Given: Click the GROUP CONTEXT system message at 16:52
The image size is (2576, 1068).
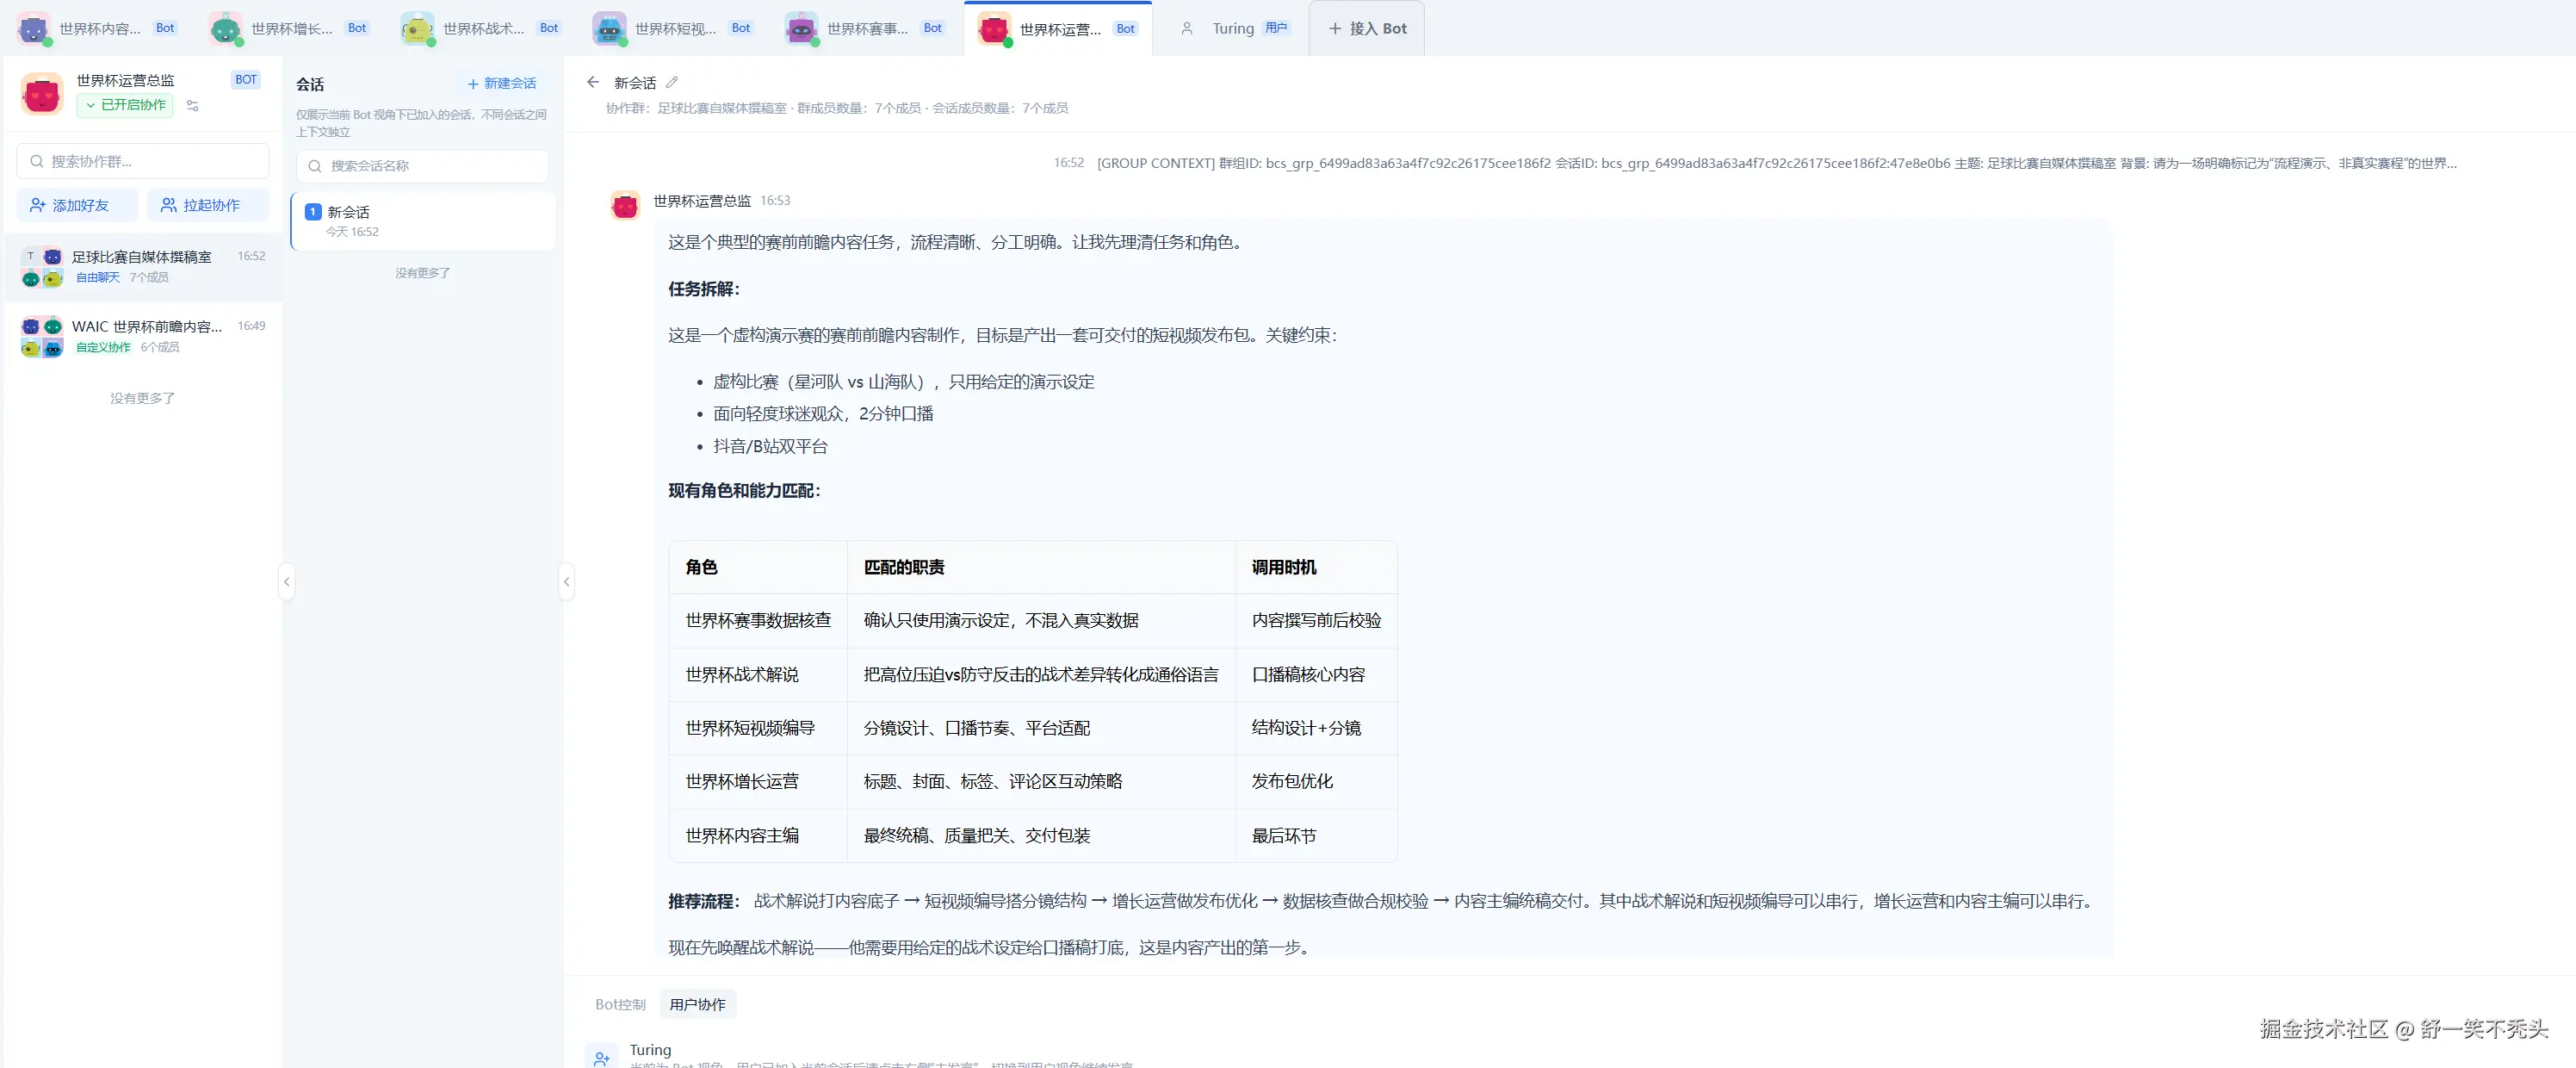Looking at the screenshot, I should point(1776,163).
